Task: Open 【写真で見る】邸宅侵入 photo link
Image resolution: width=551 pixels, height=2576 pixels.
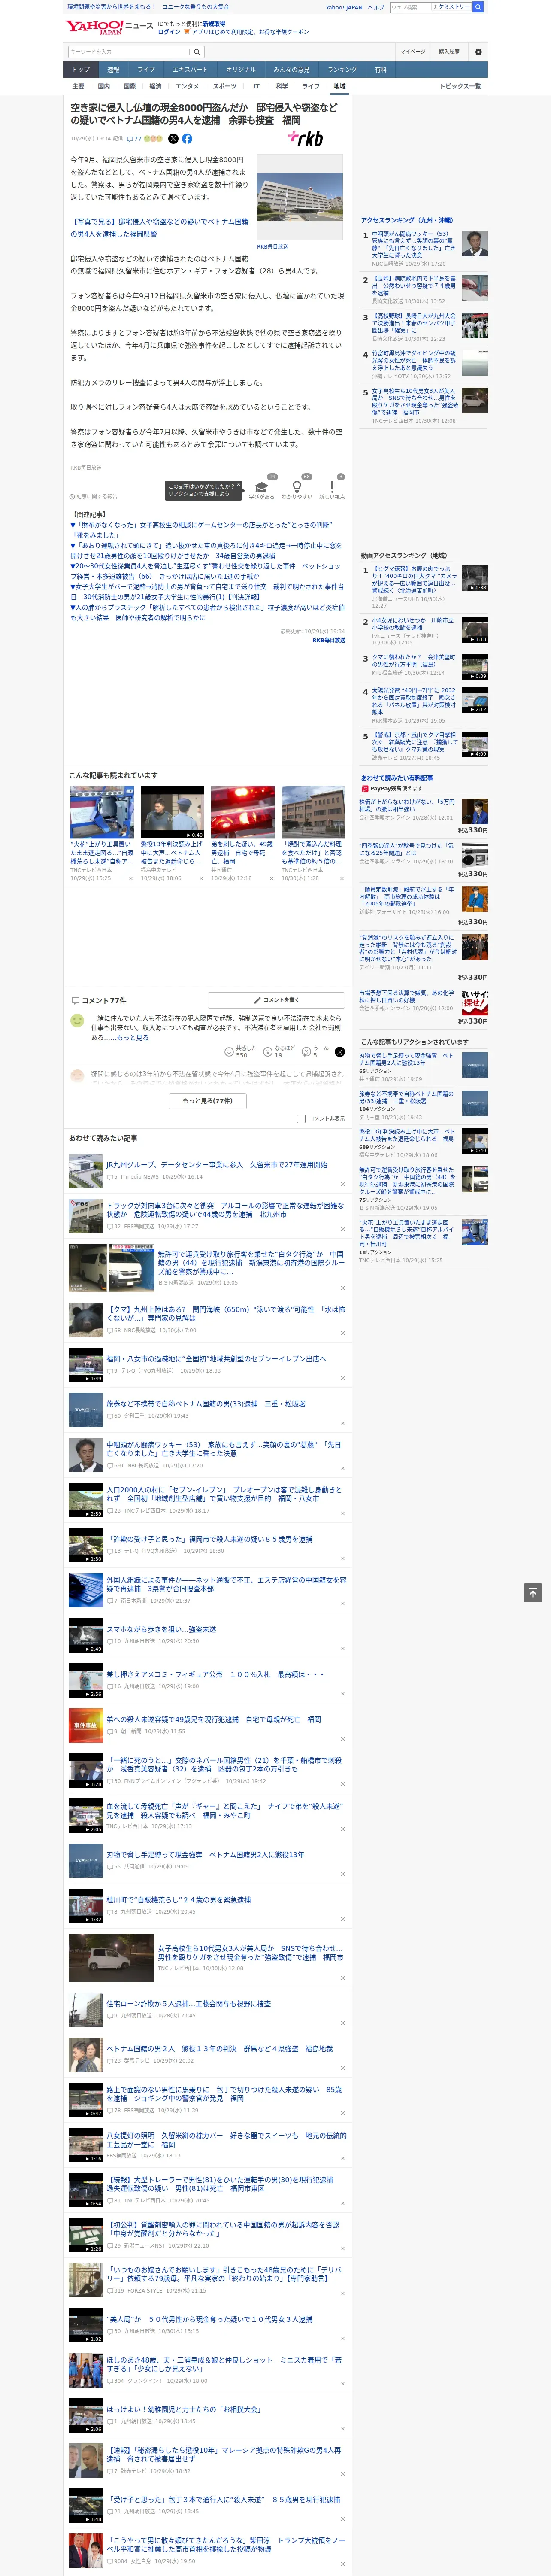Action: (x=159, y=228)
